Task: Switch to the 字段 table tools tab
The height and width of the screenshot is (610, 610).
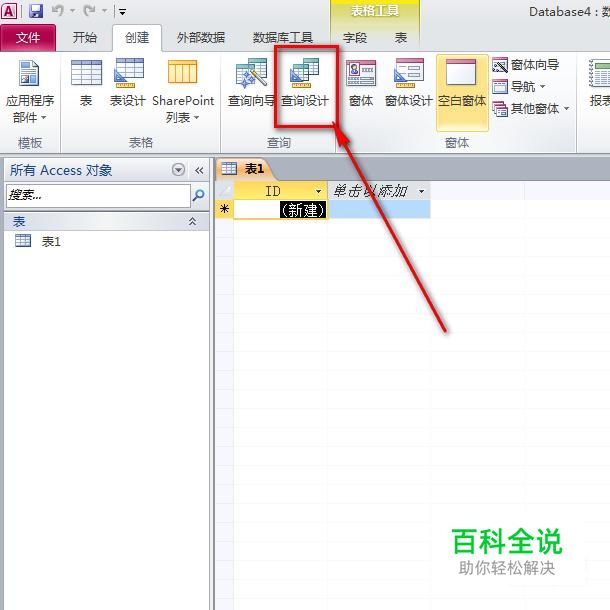Action: point(355,38)
